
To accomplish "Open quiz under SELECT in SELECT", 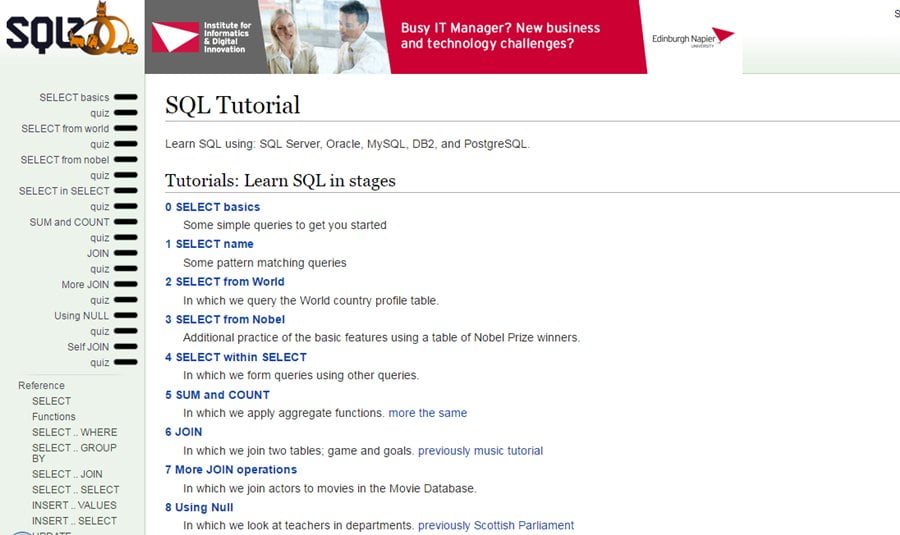I will (x=99, y=207).
